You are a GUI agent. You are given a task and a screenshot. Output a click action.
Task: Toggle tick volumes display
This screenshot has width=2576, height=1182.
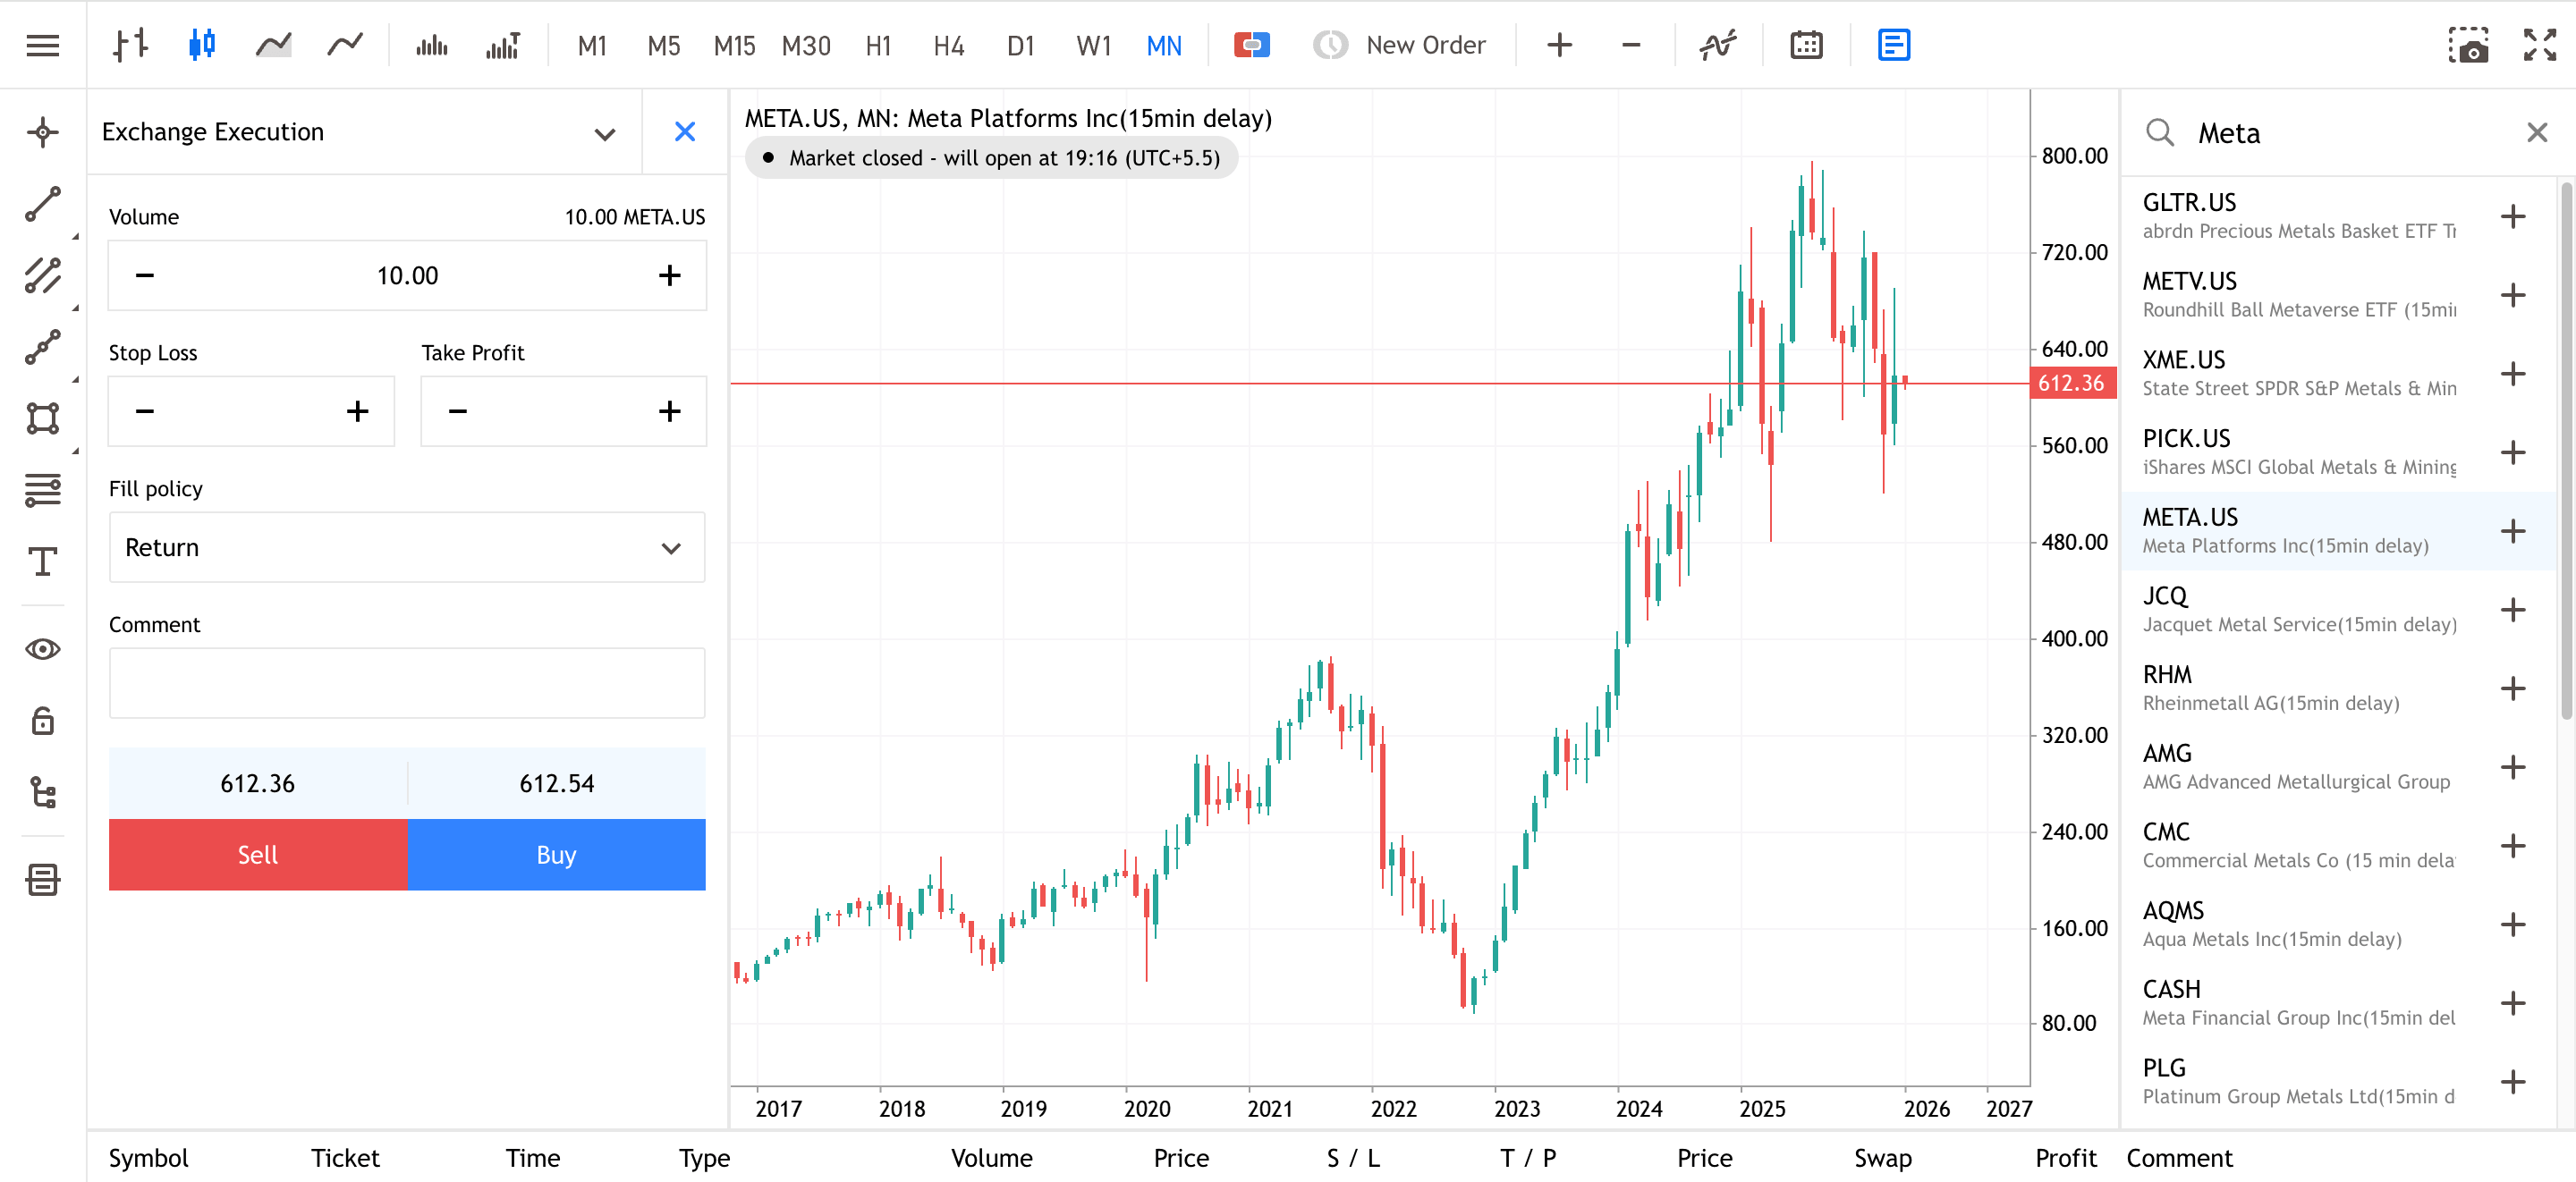(431, 45)
